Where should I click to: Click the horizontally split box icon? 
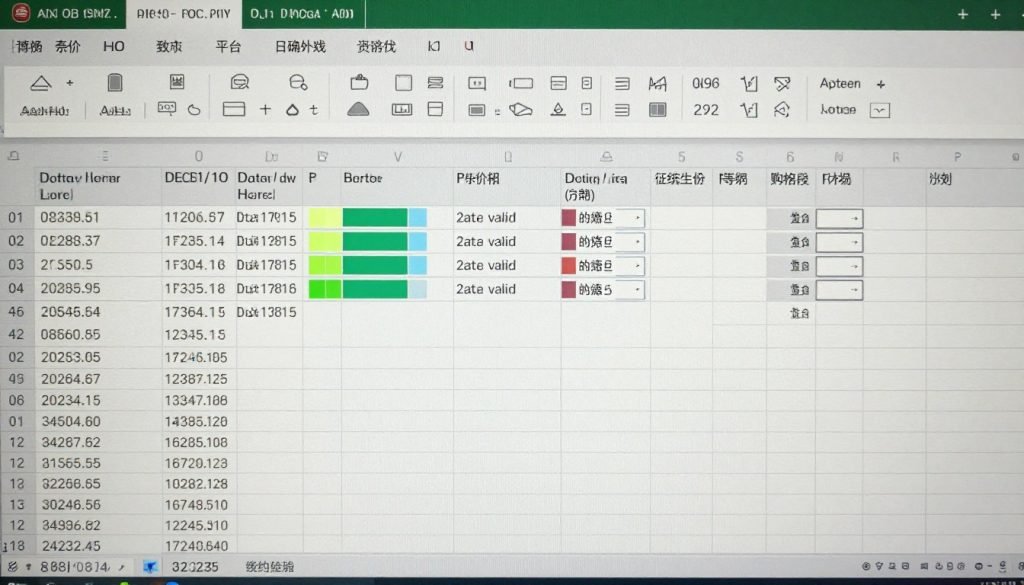pos(436,109)
